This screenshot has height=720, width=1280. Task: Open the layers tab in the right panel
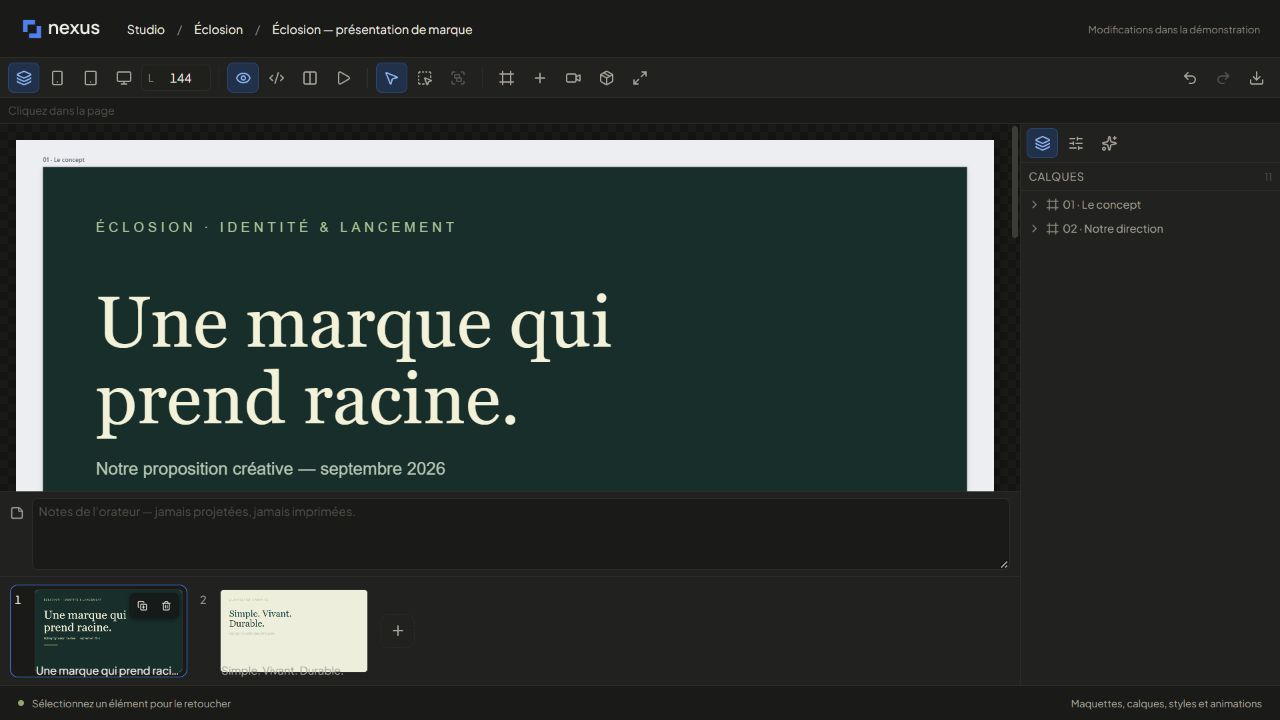pyautogui.click(x=1042, y=143)
